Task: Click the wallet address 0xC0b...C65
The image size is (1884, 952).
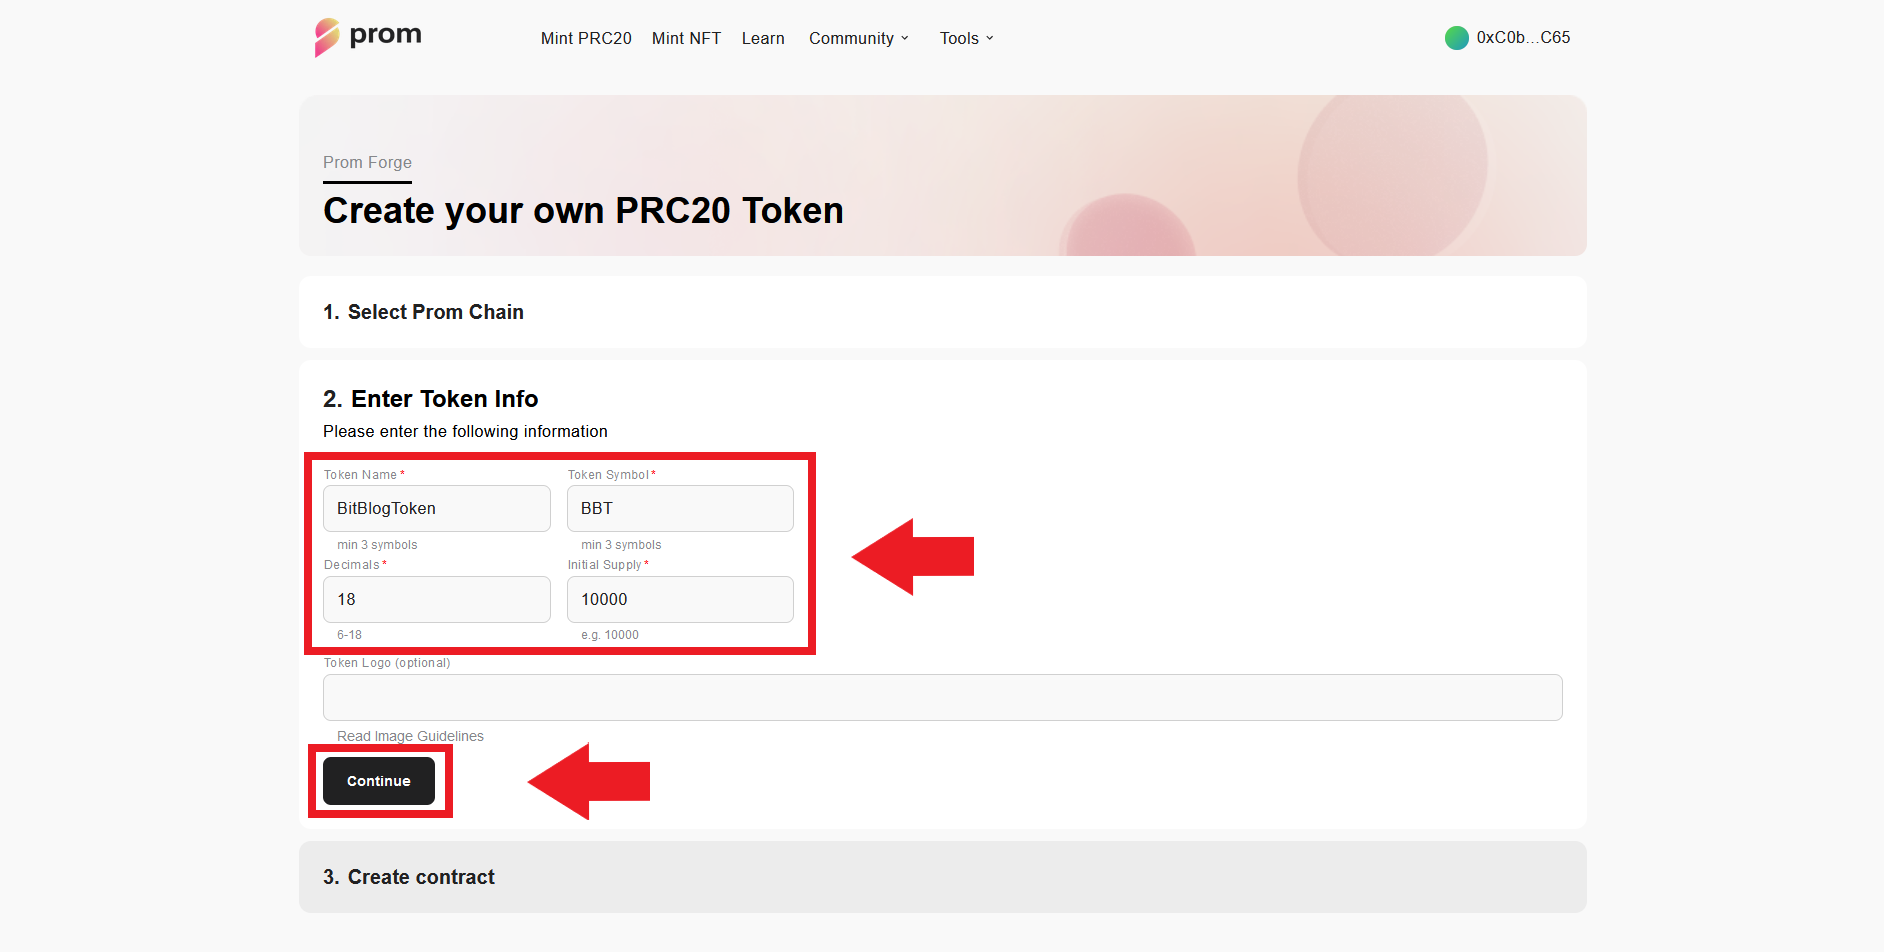Action: pos(1523,38)
